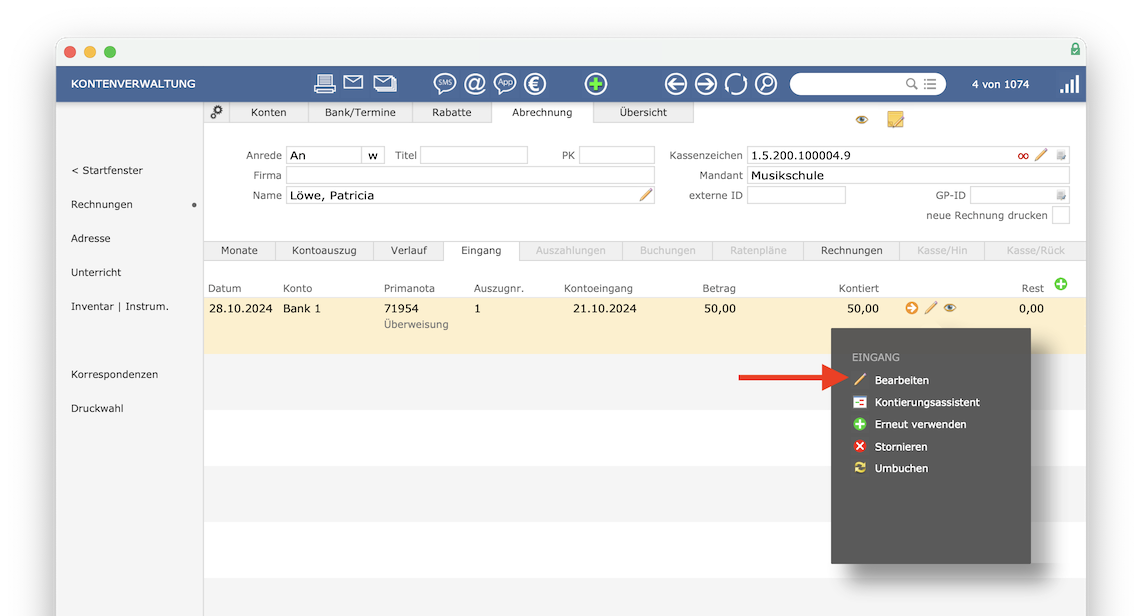
Task: Go to previous record with left arrow
Action: tap(676, 84)
